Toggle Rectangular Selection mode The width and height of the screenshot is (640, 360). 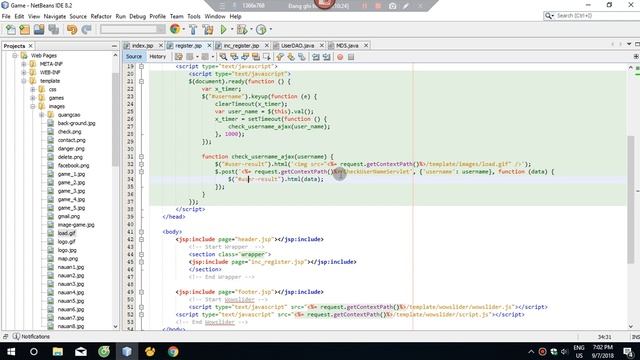tap(267, 57)
